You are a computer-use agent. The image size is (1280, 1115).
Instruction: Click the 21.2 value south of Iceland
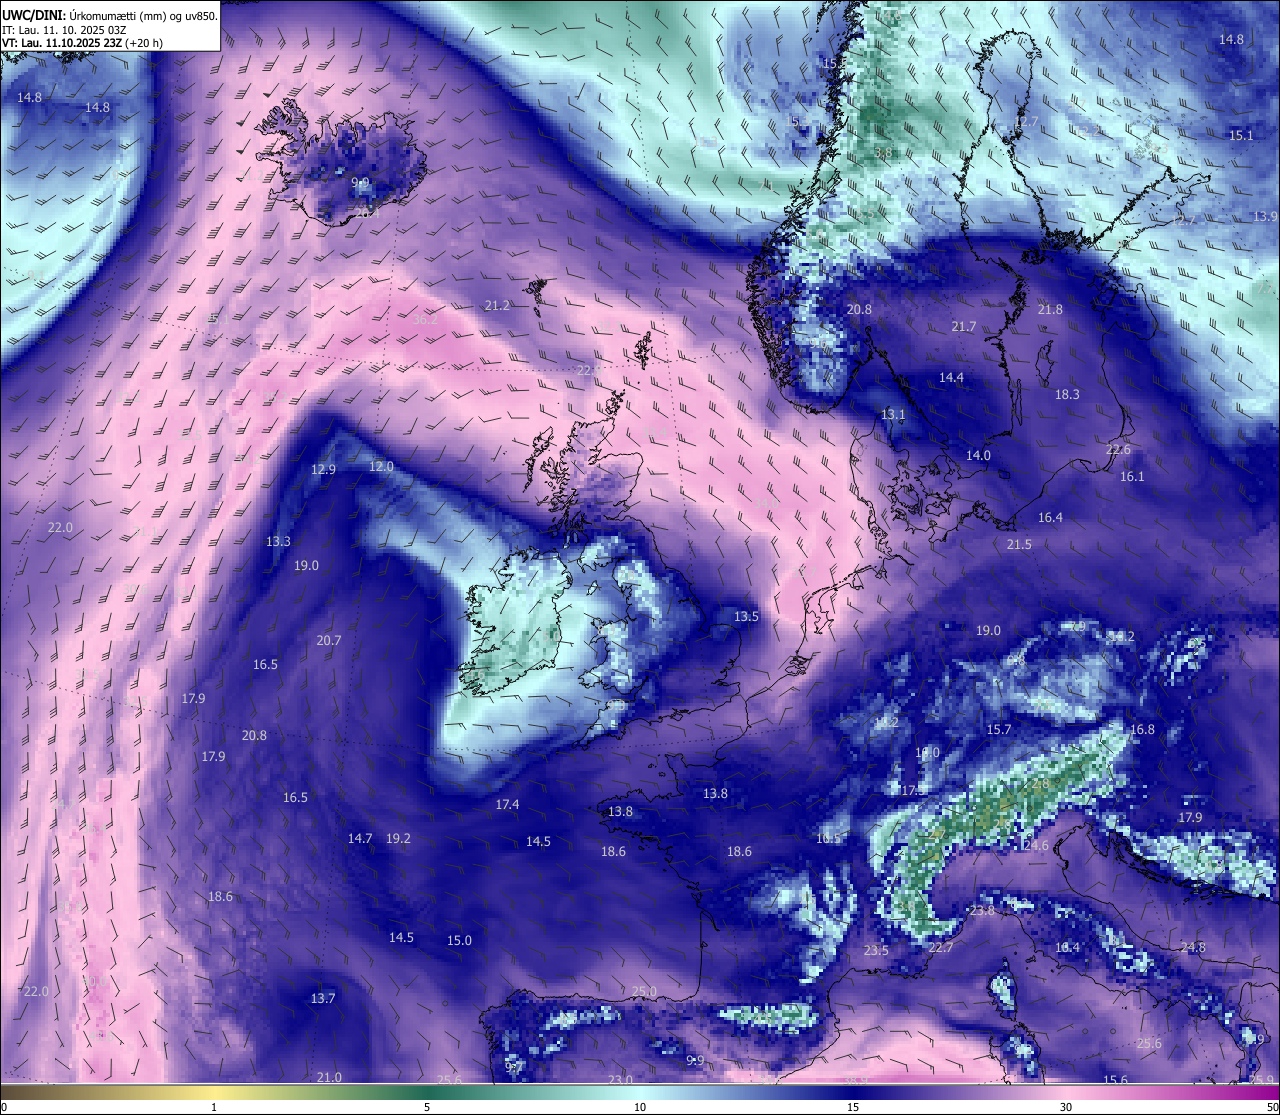[497, 306]
